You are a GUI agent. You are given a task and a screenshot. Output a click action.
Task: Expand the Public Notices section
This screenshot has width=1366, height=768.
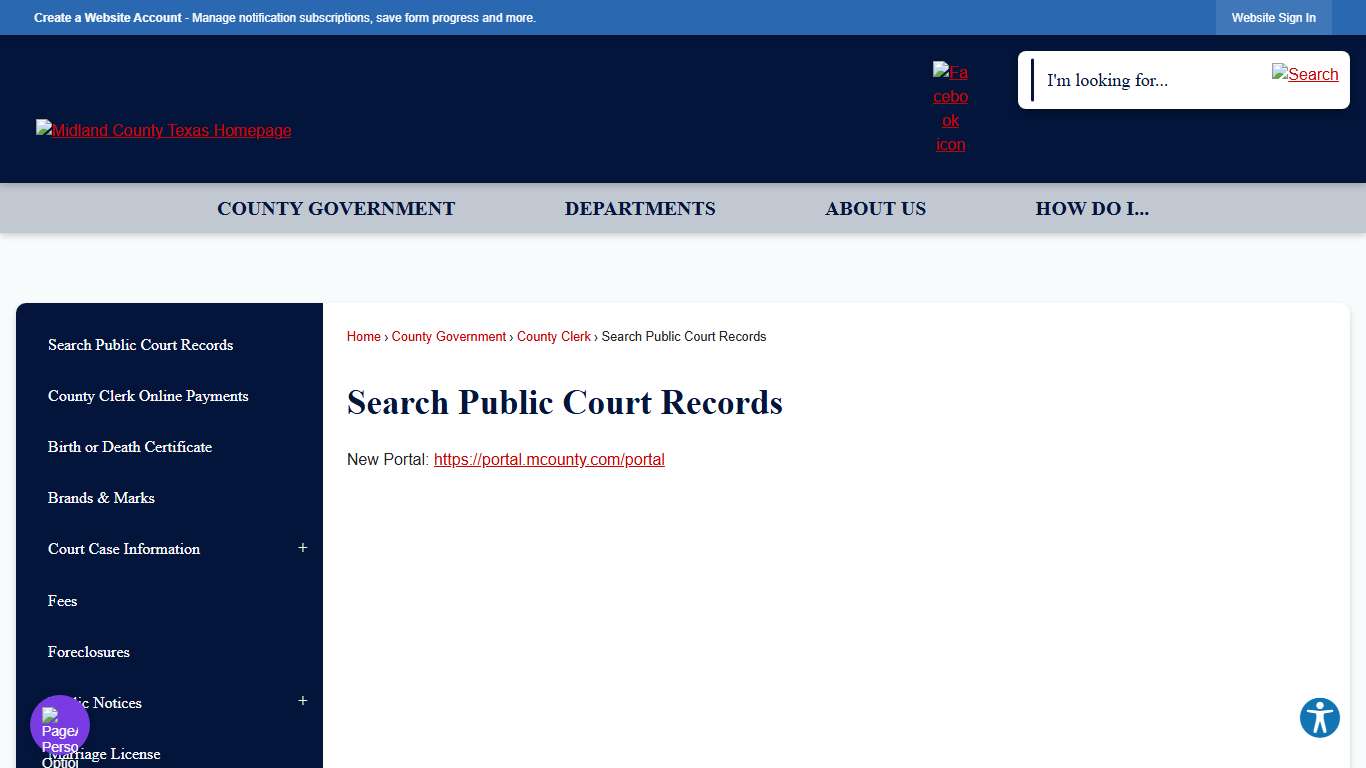pyautogui.click(x=302, y=700)
